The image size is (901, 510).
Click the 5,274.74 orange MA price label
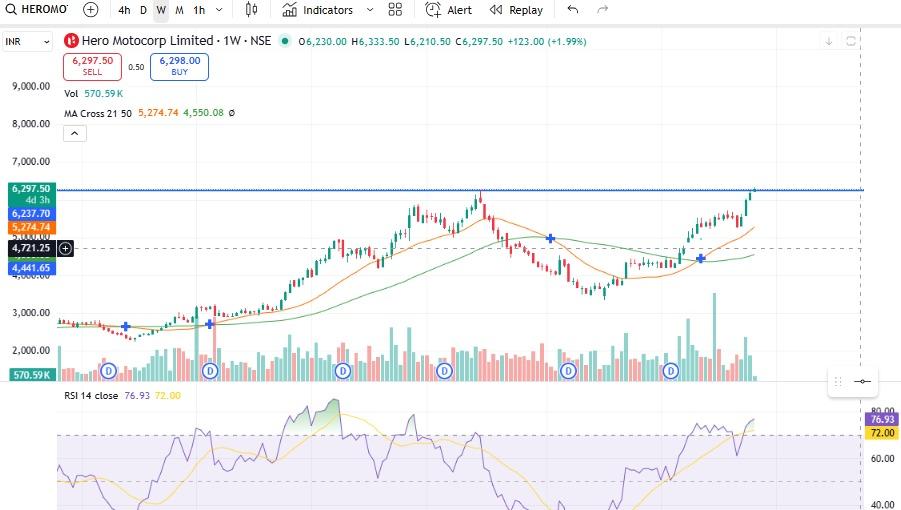point(32,227)
